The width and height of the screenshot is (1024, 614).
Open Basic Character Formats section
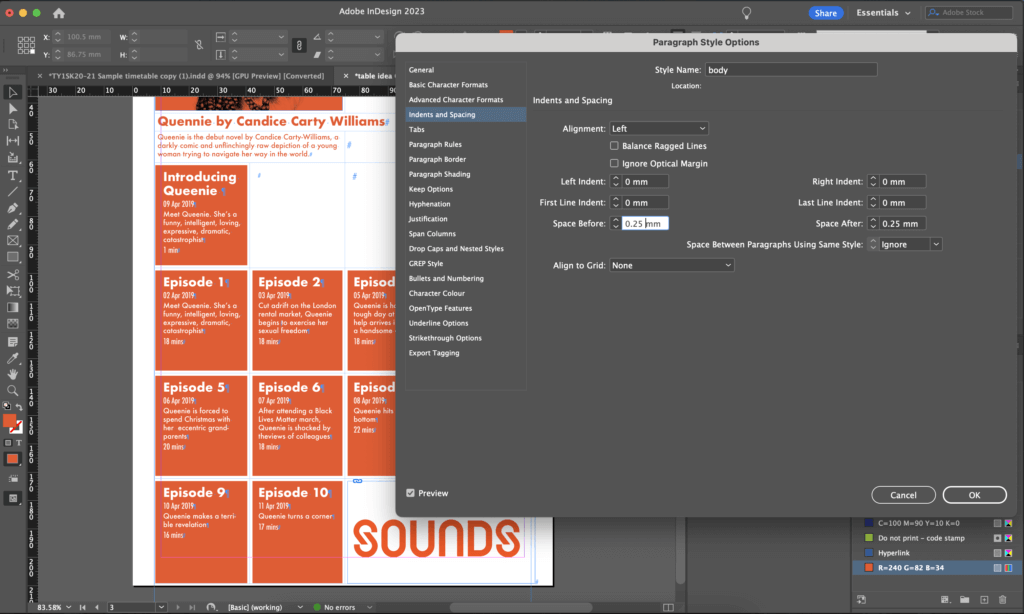448,85
